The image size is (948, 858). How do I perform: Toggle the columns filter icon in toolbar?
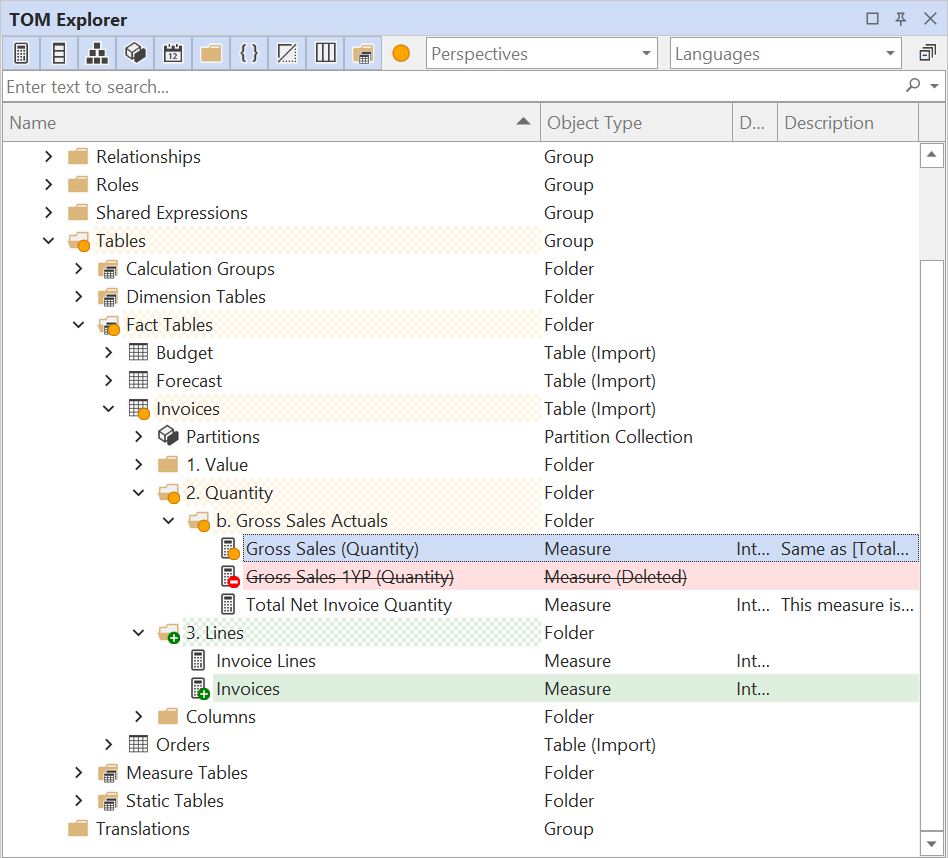coord(59,53)
